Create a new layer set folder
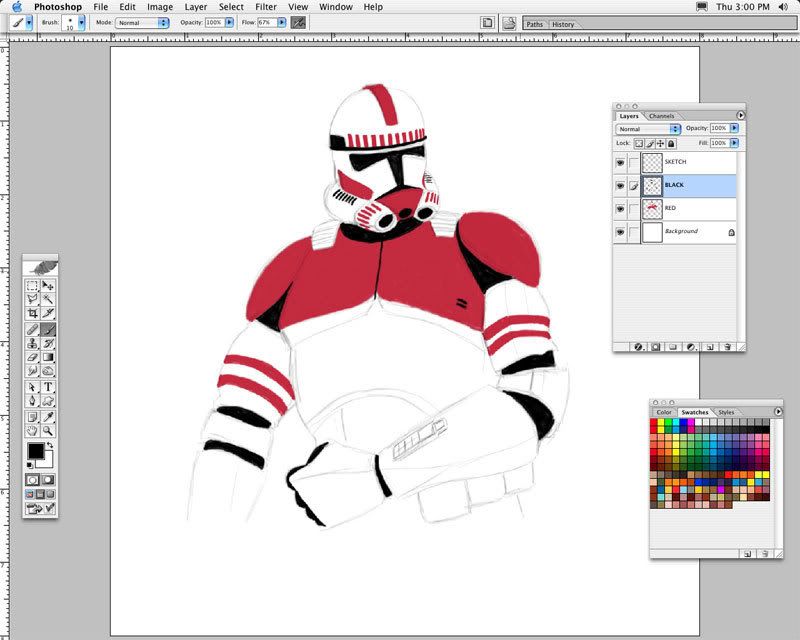 (673, 347)
